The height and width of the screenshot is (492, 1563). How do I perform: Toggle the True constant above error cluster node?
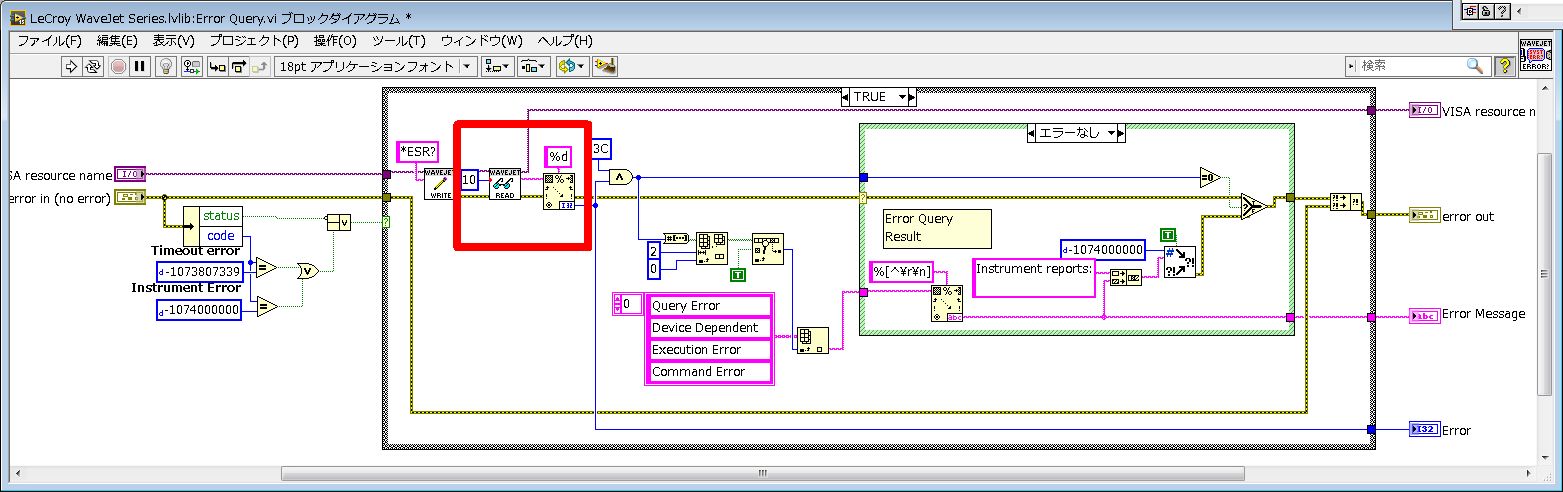(1167, 235)
